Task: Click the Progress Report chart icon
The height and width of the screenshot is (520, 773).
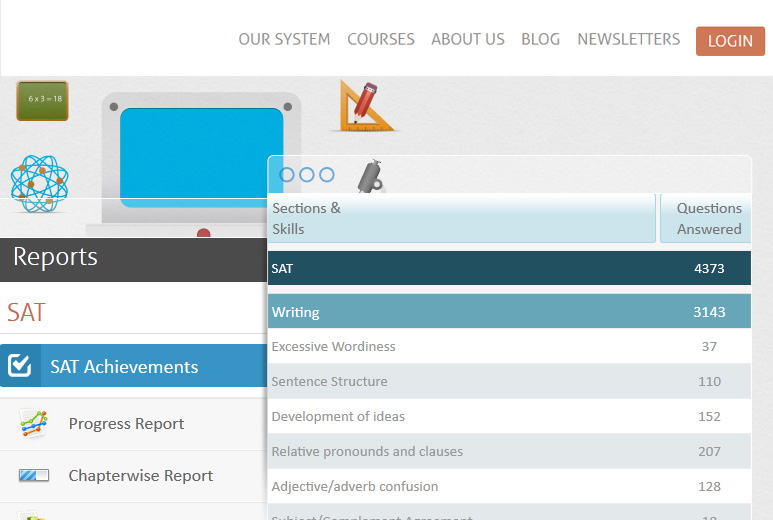Action: (x=34, y=423)
